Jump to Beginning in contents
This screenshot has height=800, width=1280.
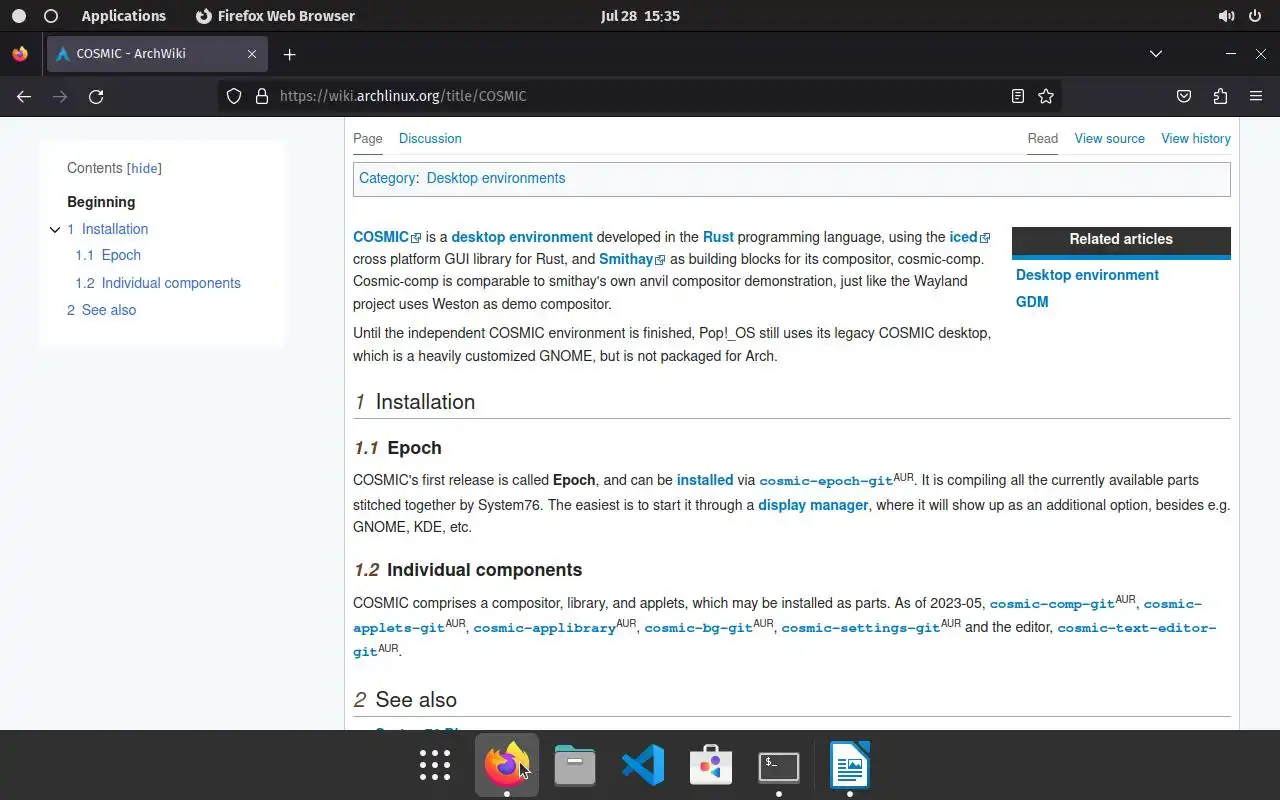(101, 202)
